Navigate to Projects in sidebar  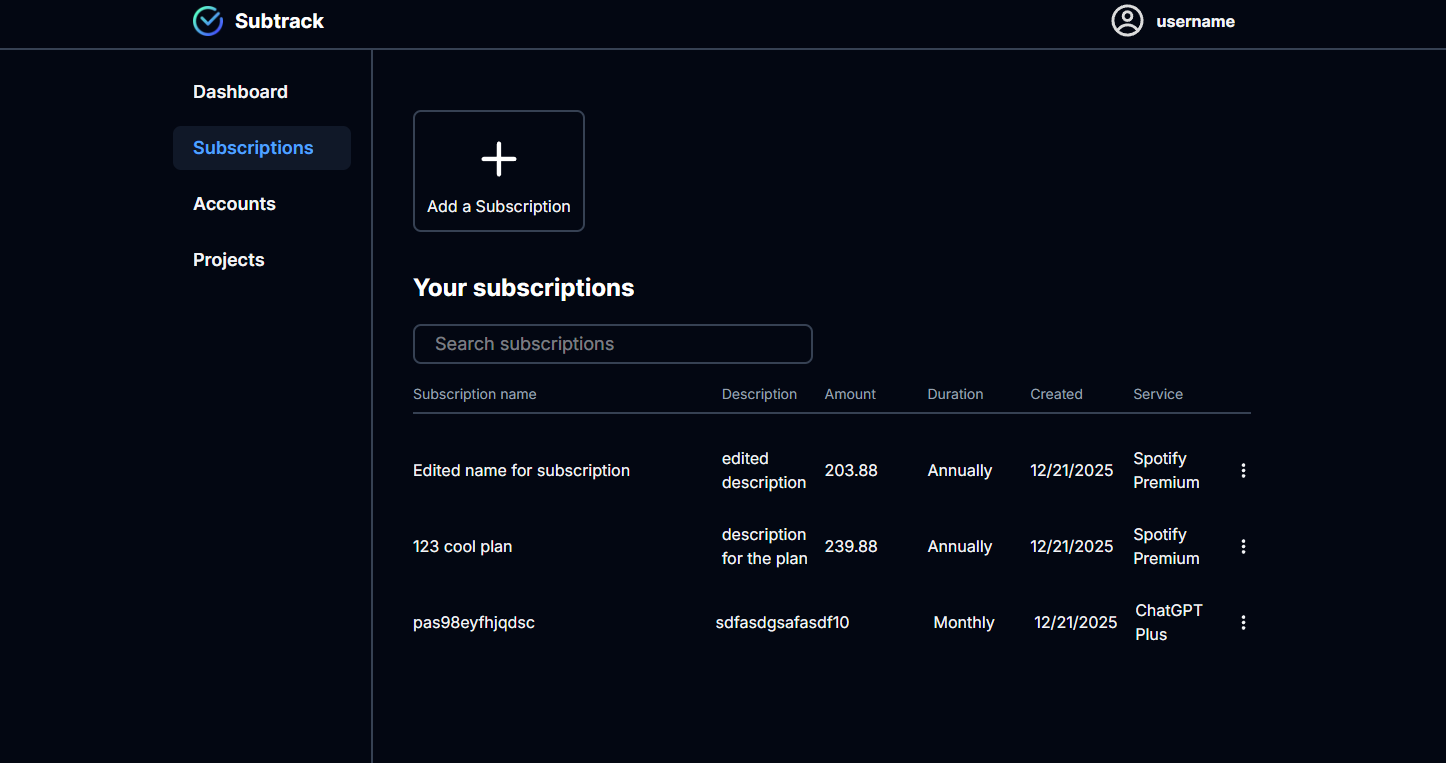[228, 260]
